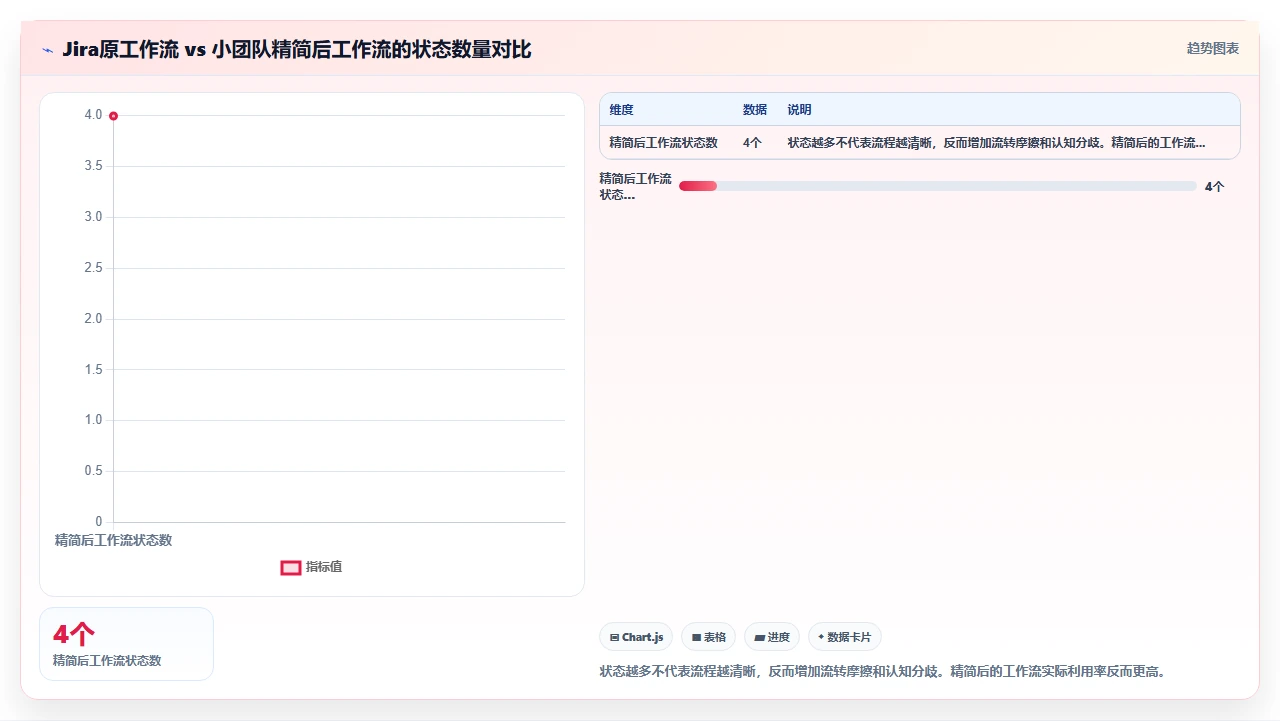Click the page title Jira原工作流 vs 小团队
Viewport: 1280px width, 721px height.
[x=296, y=50]
